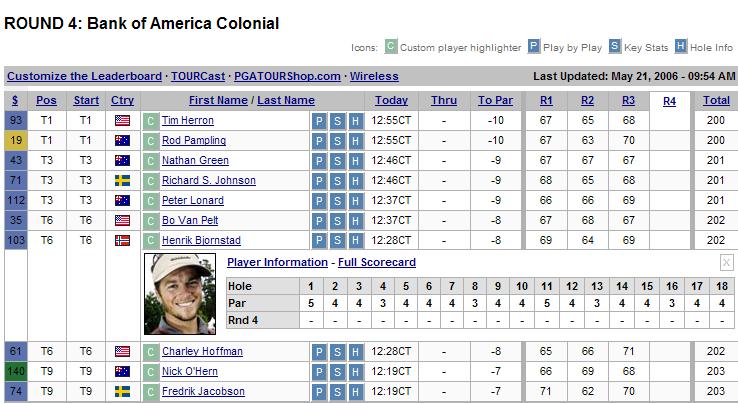Open Hole Info for Henrik Bjornstad
The image size is (738, 403).
[x=355, y=241]
